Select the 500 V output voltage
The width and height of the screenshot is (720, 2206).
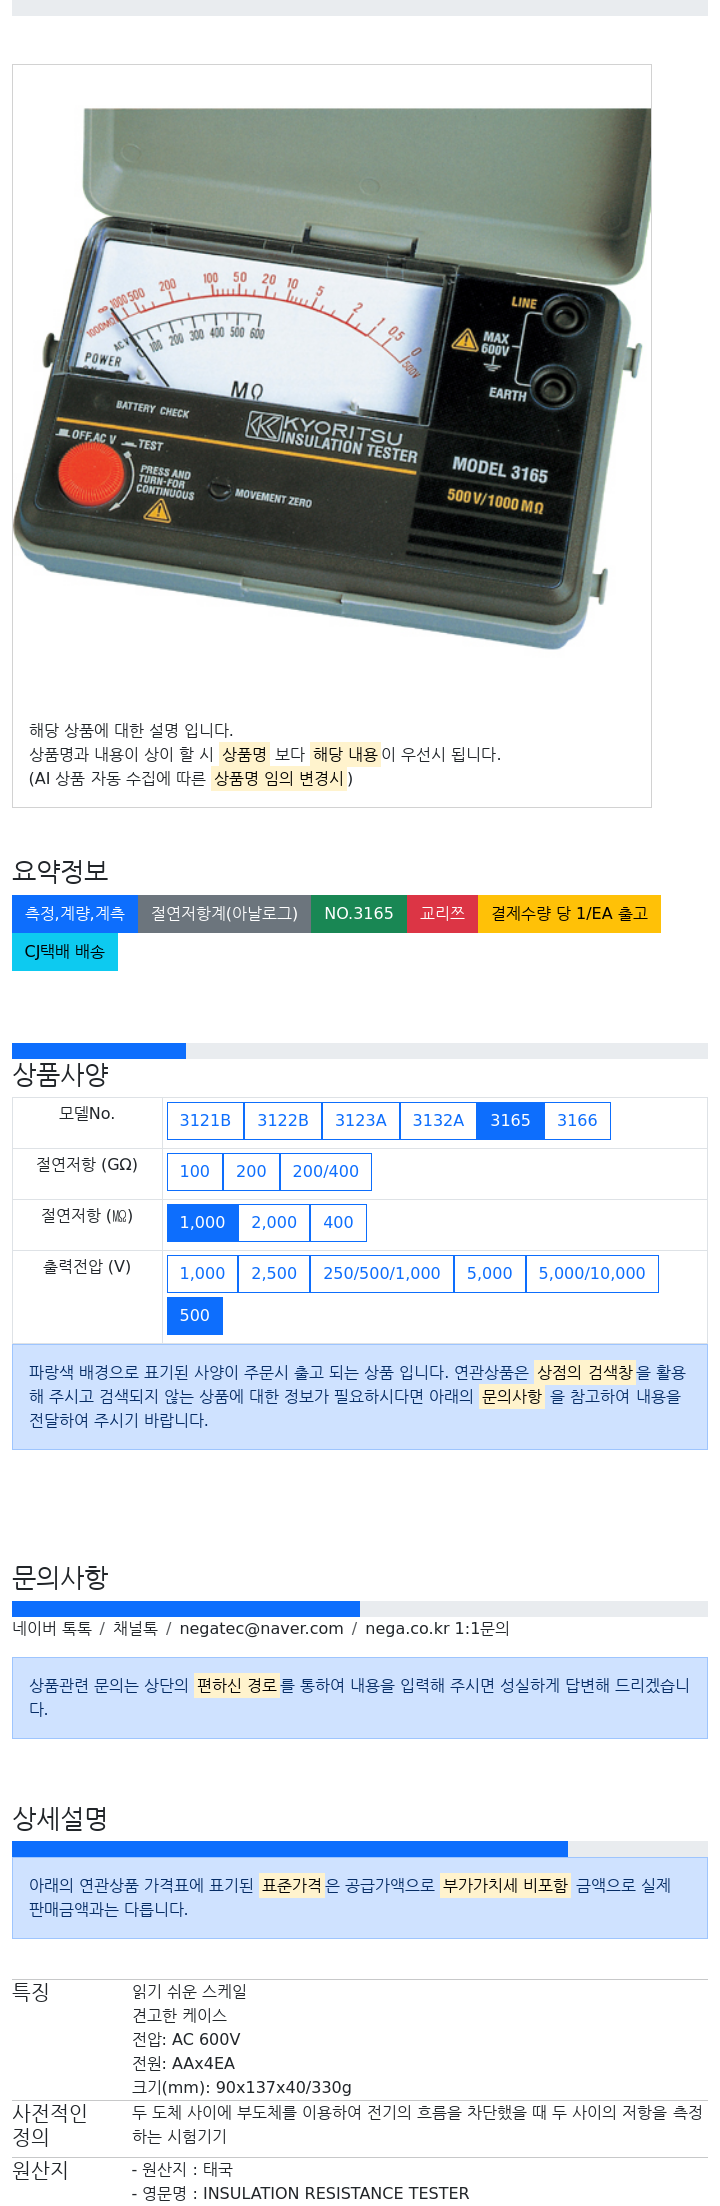pos(195,1315)
